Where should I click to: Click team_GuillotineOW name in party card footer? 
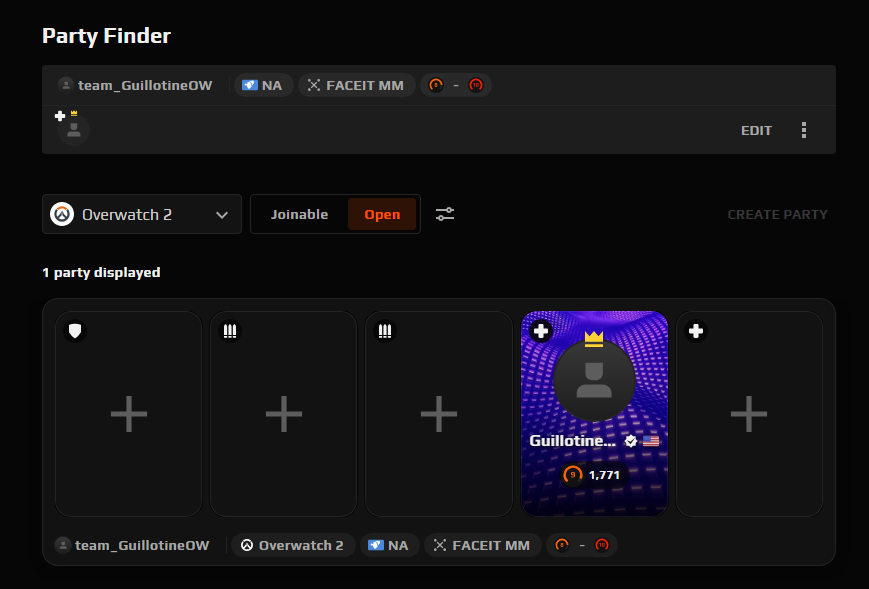pos(142,545)
